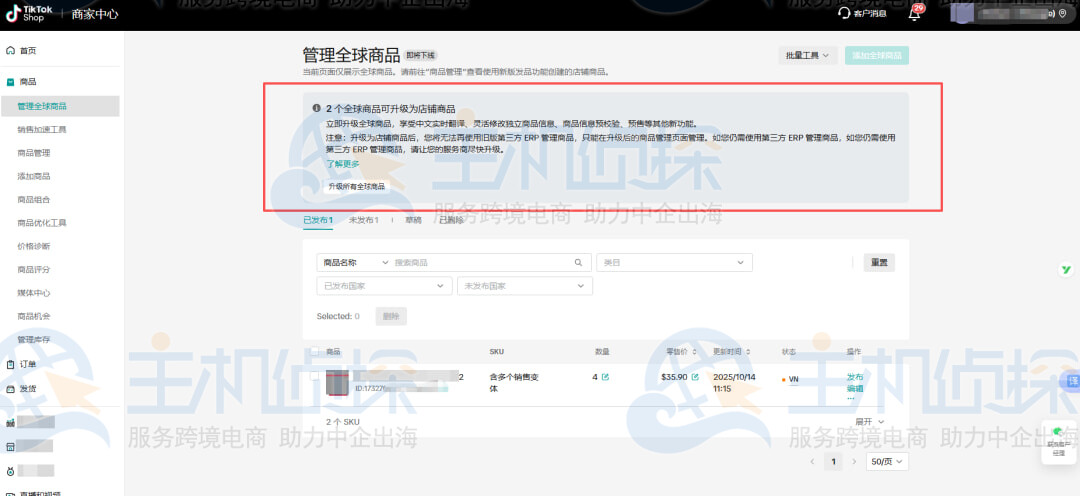Click the 2 个 SKU text
The height and width of the screenshot is (496, 1080).
pos(343,422)
